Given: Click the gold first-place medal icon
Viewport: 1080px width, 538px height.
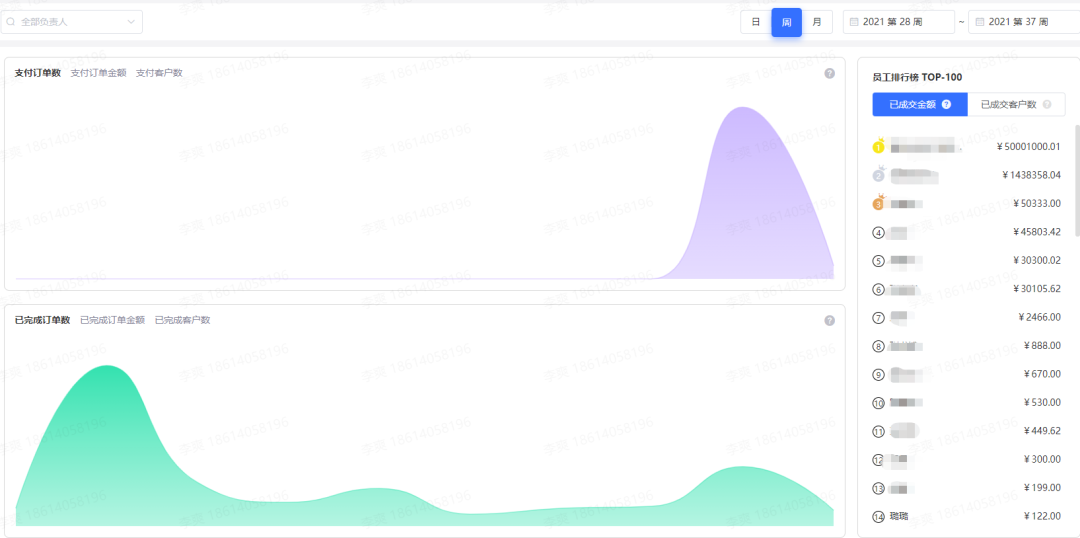Looking at the screenshot, I should (x=878, y=146).
